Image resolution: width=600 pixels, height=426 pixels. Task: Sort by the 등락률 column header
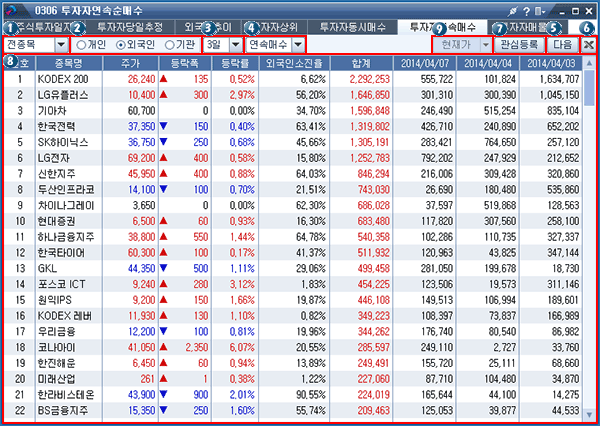[x=235, y=63]
